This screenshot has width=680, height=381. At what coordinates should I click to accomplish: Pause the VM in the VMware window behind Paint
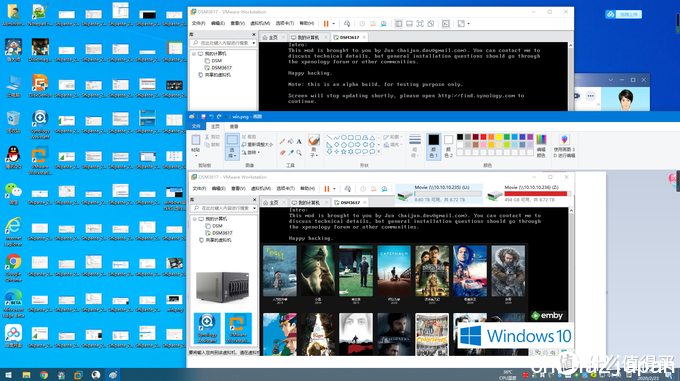[x=326, y=24]
